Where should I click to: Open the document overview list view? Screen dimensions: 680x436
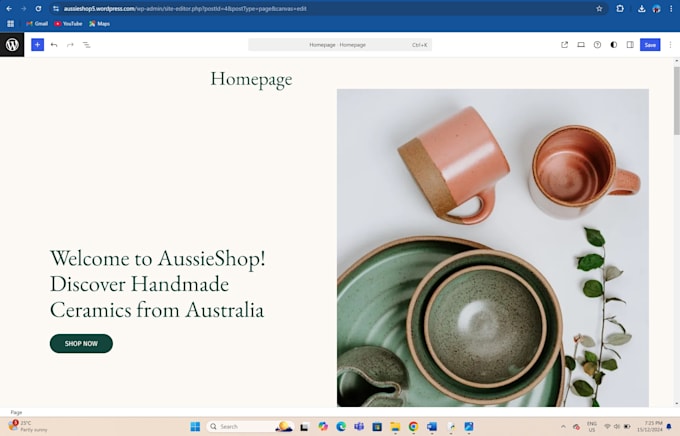click(87, 45)
